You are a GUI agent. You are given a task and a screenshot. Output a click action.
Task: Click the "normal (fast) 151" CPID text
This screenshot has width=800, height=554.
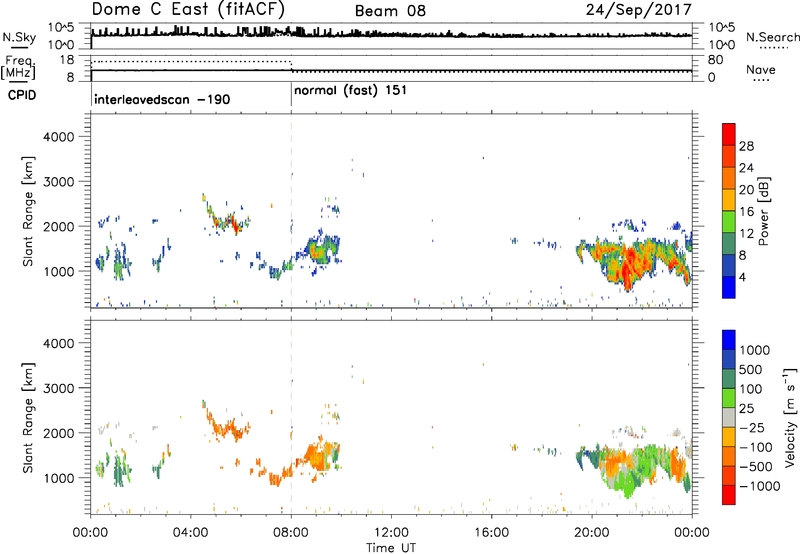pyautogui.click(x=351, y=90)
